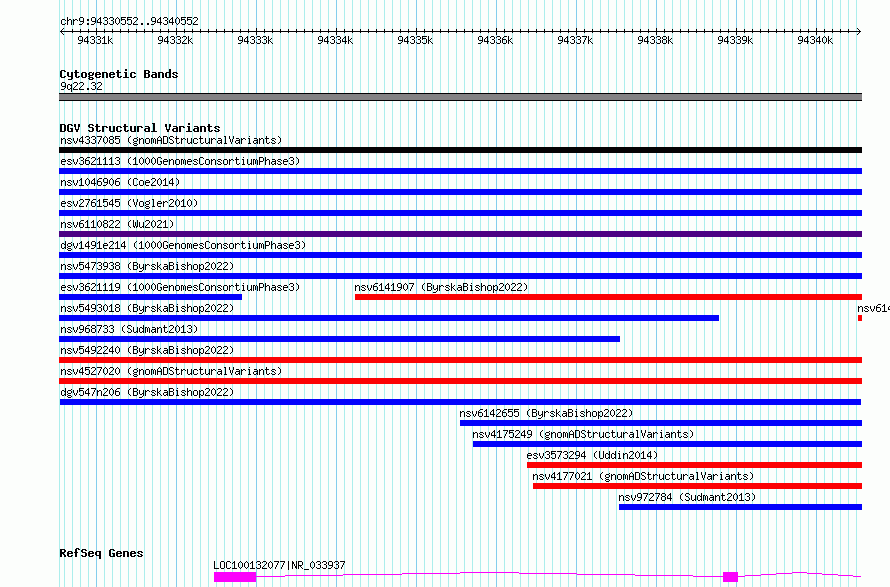Click the partially visible nsv61 label at right edge

pos(874,308)
